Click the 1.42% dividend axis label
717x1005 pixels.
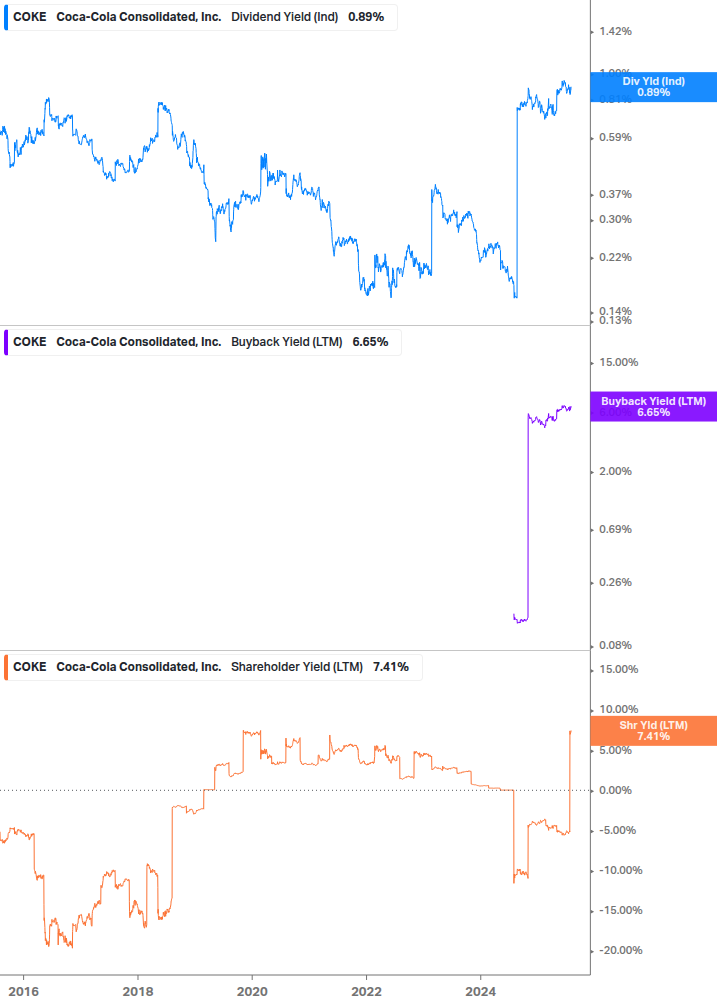coord(615,31)
